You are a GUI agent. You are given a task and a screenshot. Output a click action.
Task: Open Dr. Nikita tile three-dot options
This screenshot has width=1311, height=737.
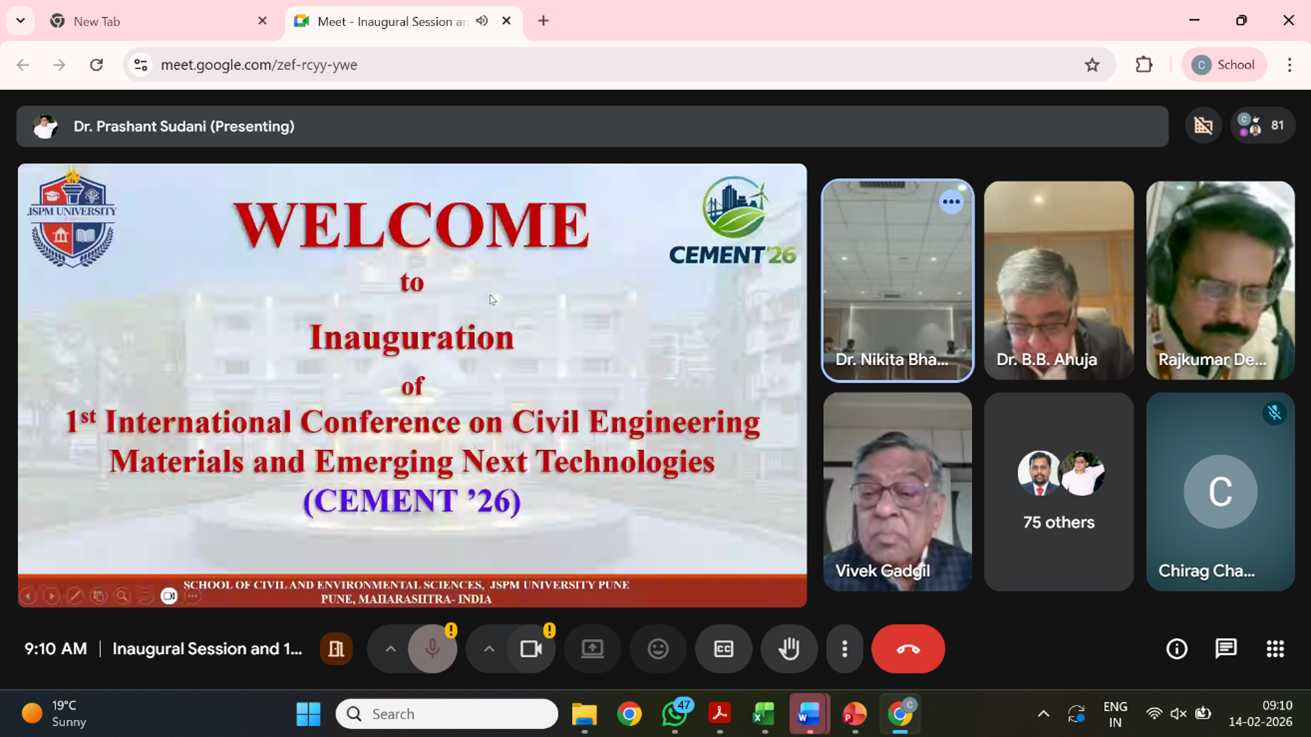coord(951,202)
